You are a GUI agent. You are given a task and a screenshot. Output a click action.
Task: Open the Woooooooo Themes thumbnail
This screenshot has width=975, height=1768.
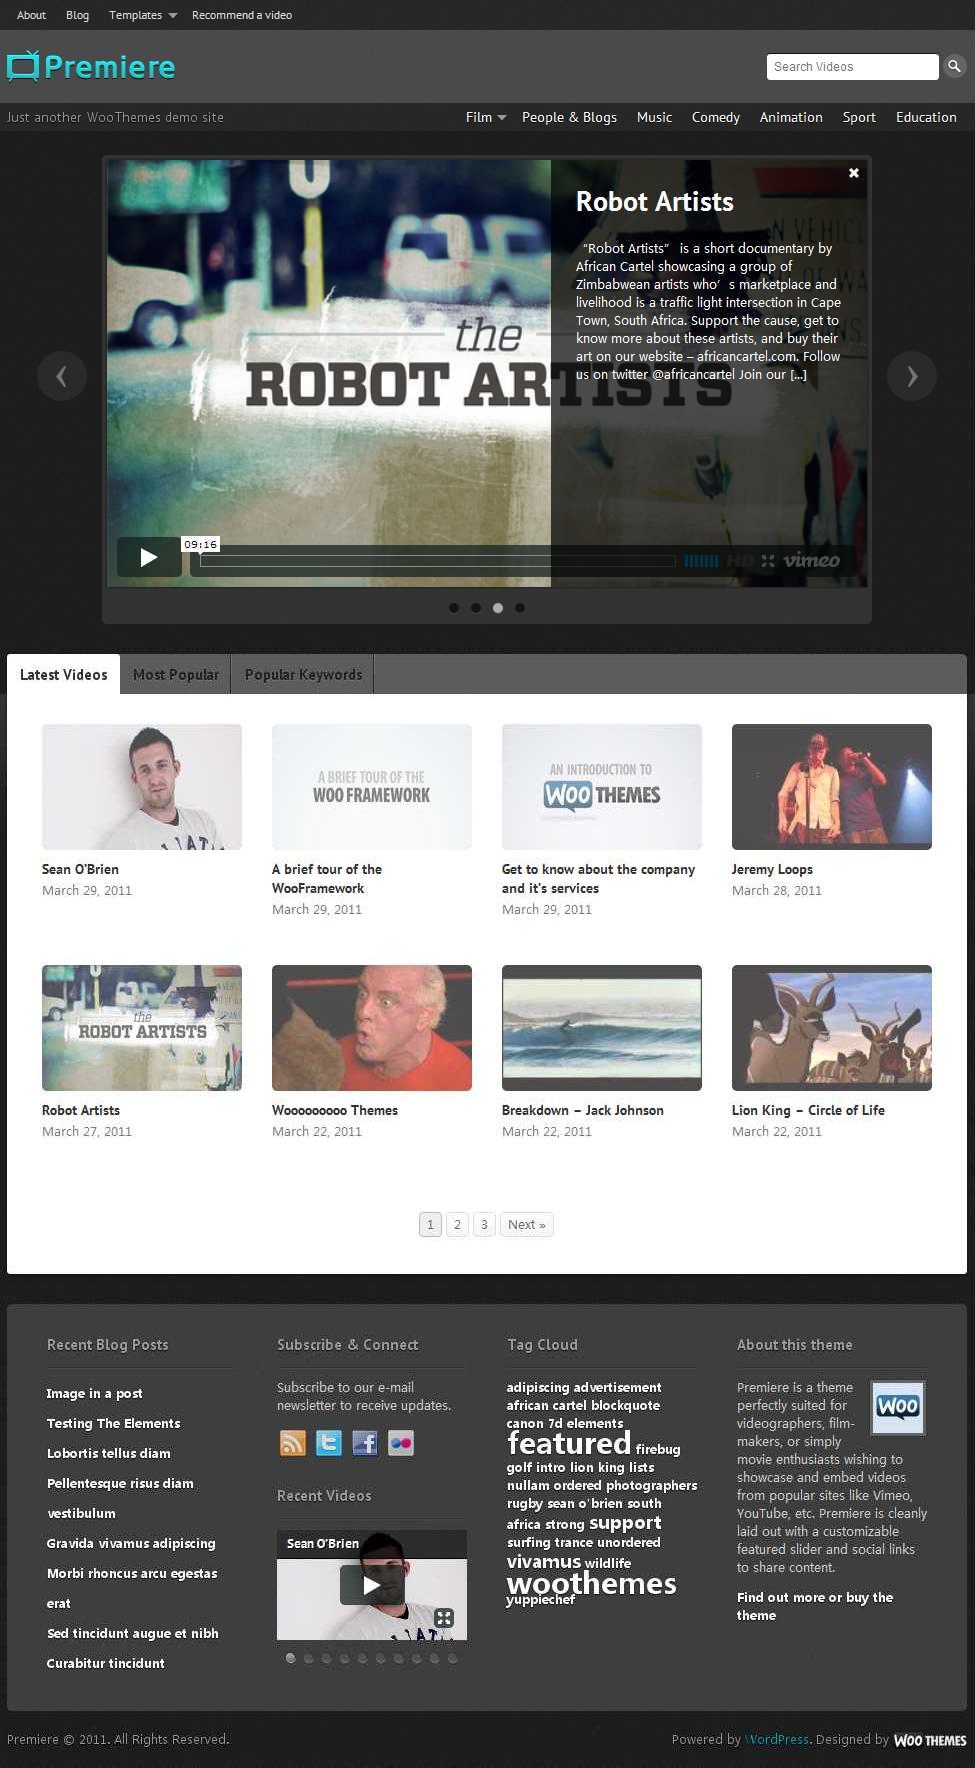372,1028
